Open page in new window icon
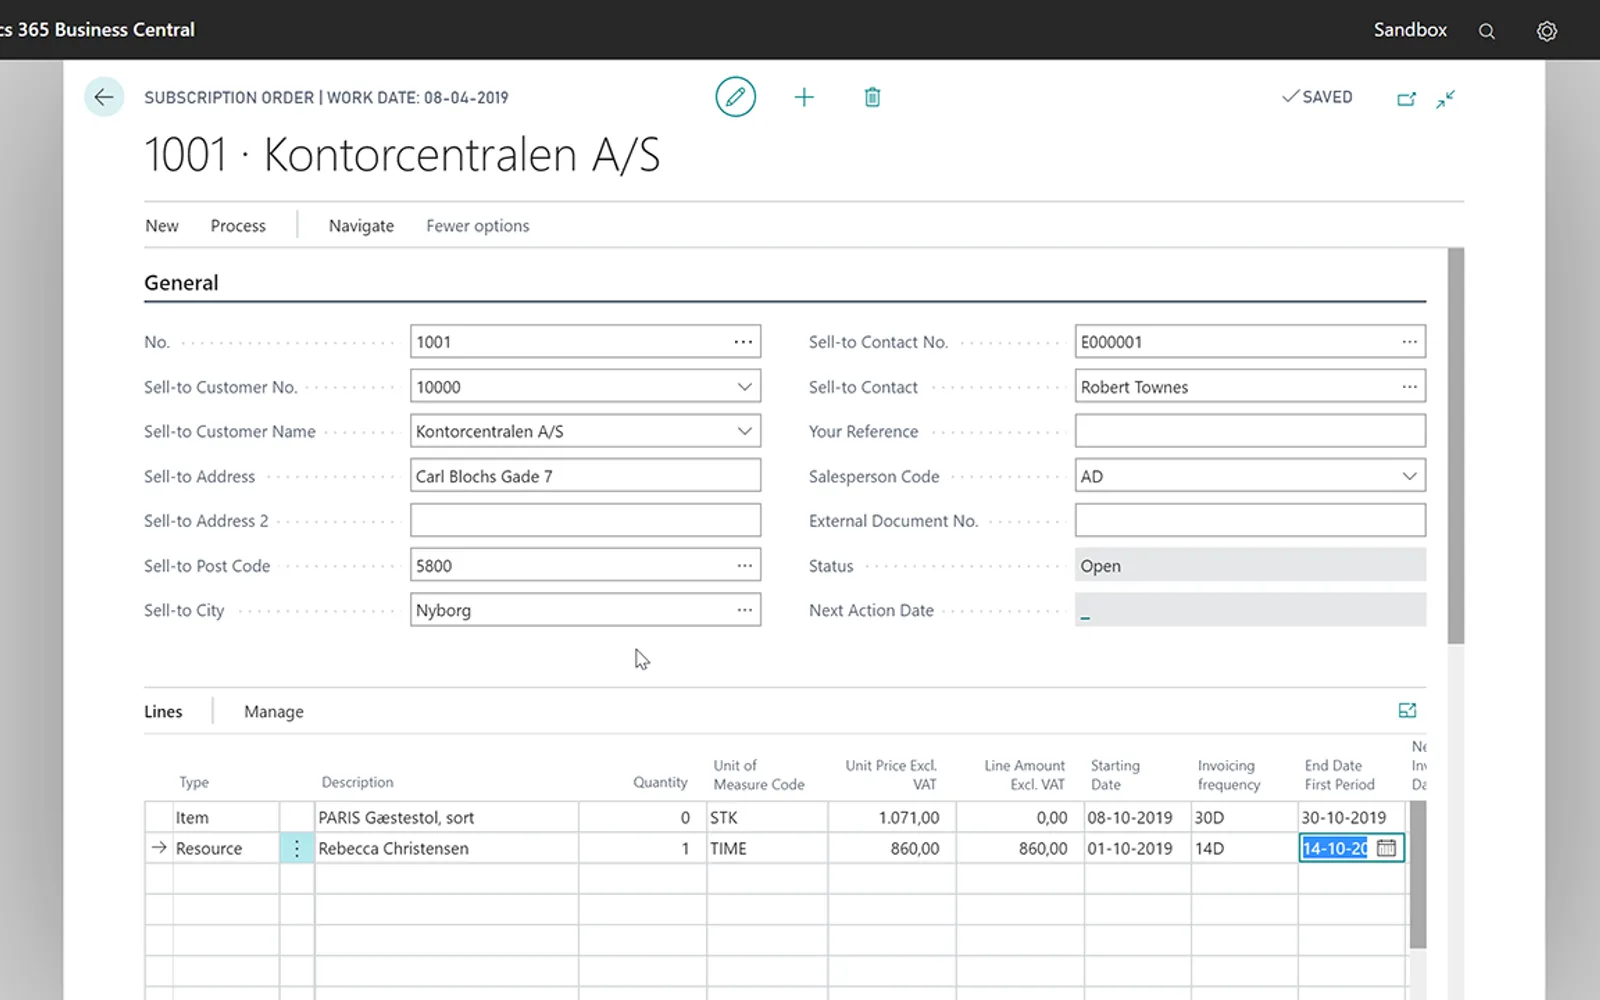 (x=1406, y=98)
